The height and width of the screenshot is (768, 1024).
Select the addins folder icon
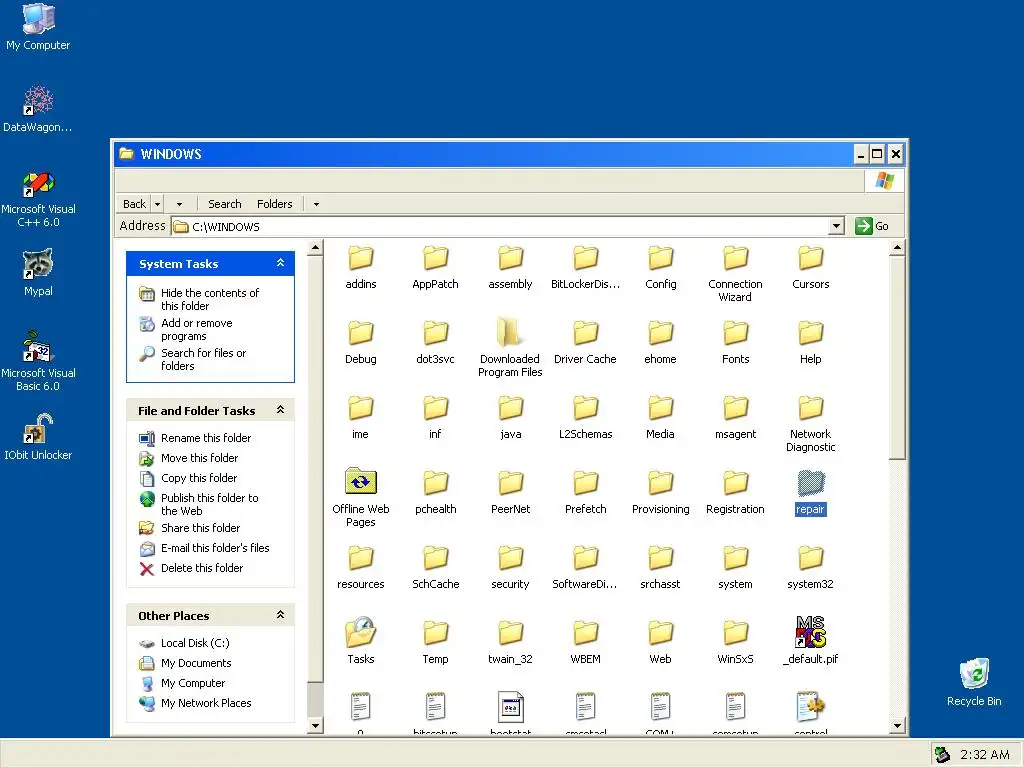(x=360, y=257)
